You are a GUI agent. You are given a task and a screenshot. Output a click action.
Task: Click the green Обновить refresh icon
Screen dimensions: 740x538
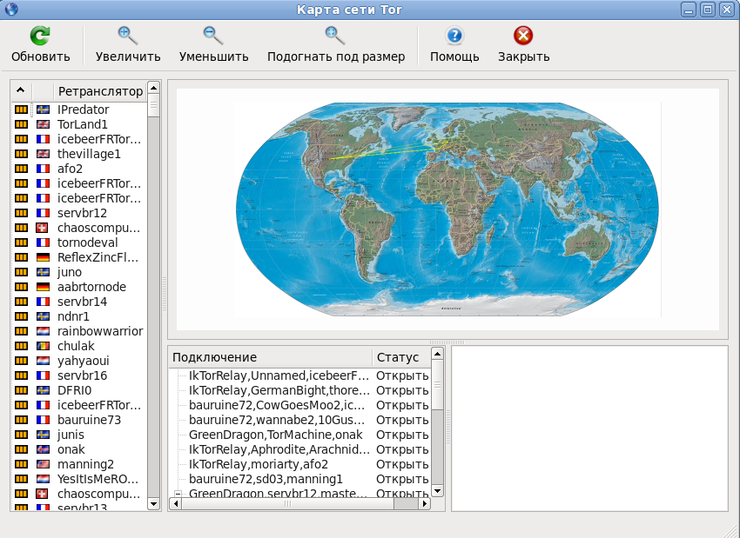(40, 37)
